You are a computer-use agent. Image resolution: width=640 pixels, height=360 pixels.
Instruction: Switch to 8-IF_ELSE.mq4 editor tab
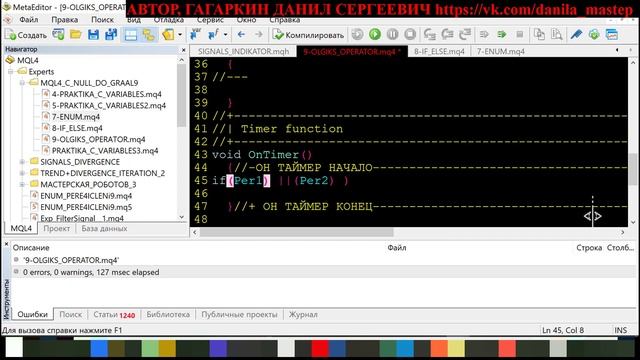point(439,51)
